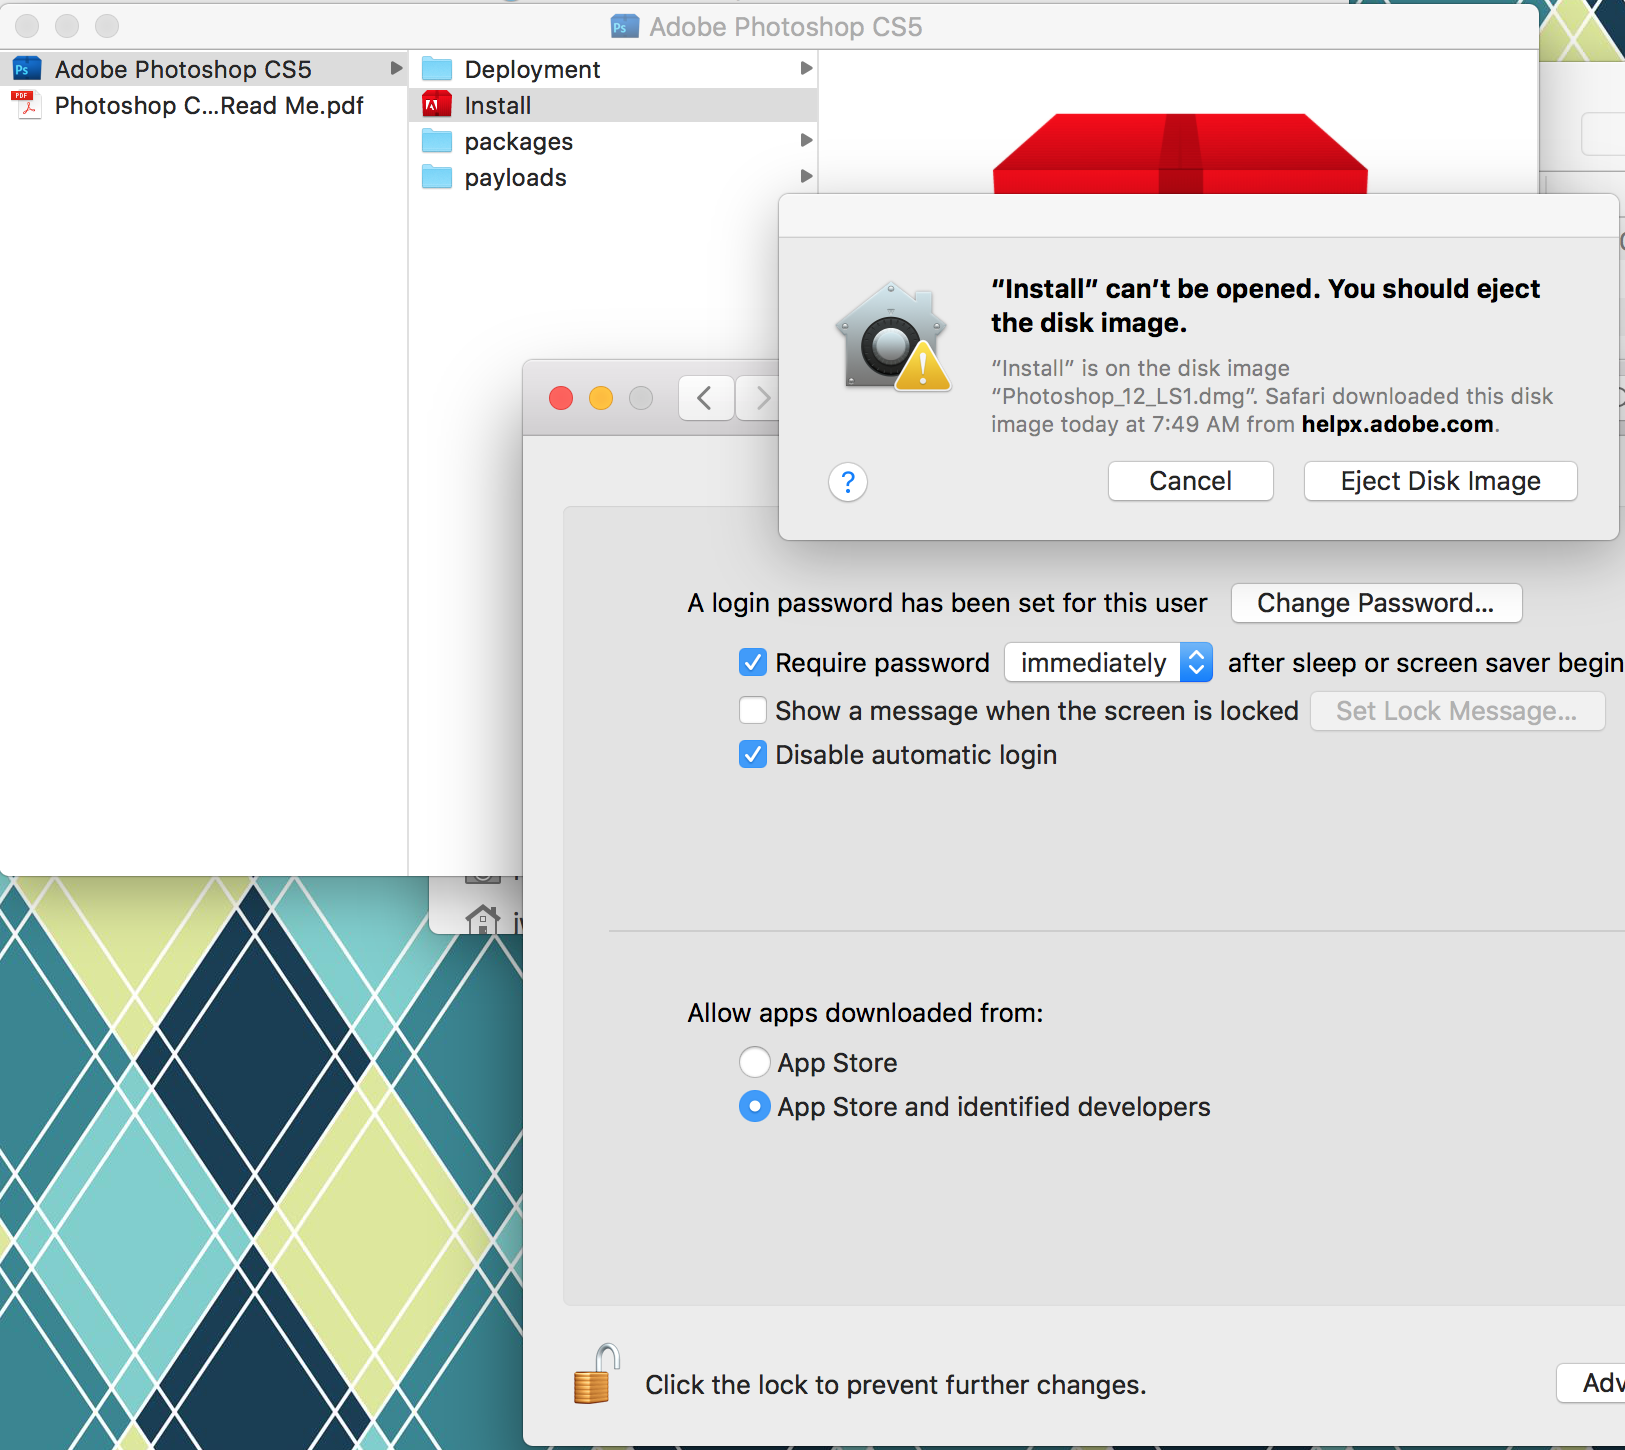The height and width of the screenshot is (1450, 1625).
Task: Select the packages folder name
Action: 518,141
